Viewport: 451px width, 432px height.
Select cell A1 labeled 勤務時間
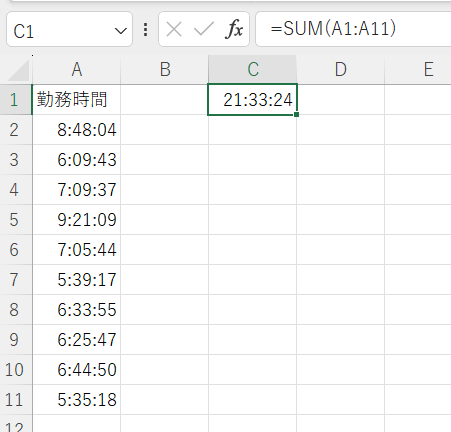(77, 100)
